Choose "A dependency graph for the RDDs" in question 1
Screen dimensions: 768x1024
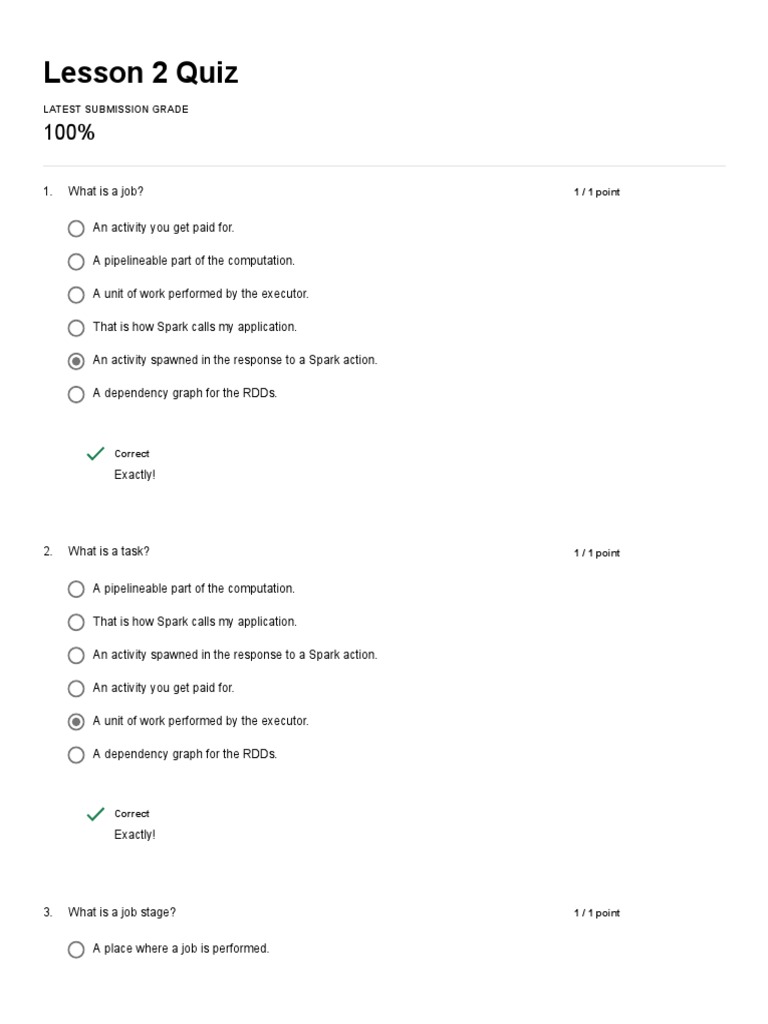click(76, 394)
